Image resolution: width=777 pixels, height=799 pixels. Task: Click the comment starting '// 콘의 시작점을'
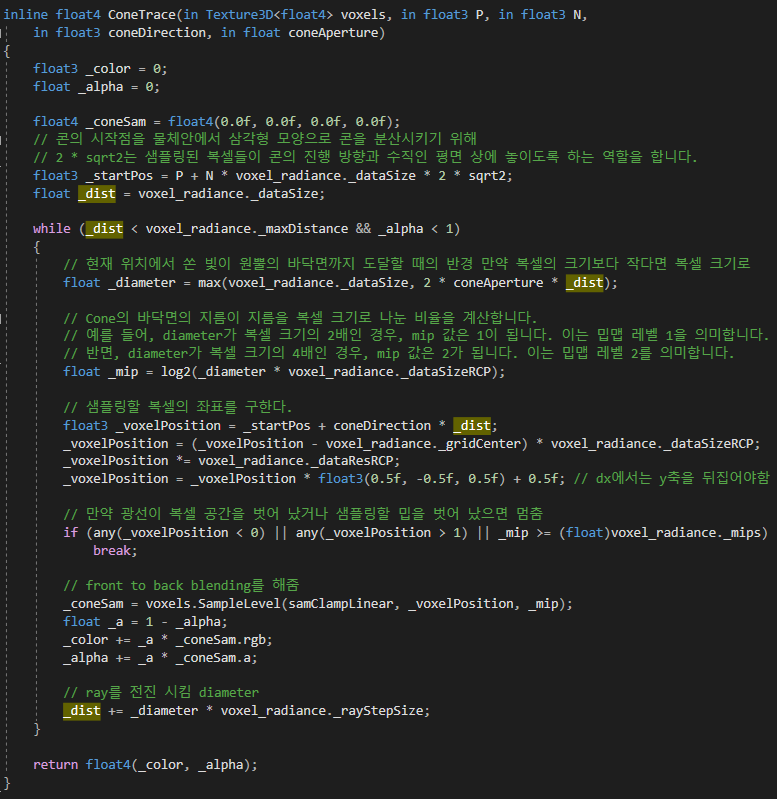tap(255, 139)
